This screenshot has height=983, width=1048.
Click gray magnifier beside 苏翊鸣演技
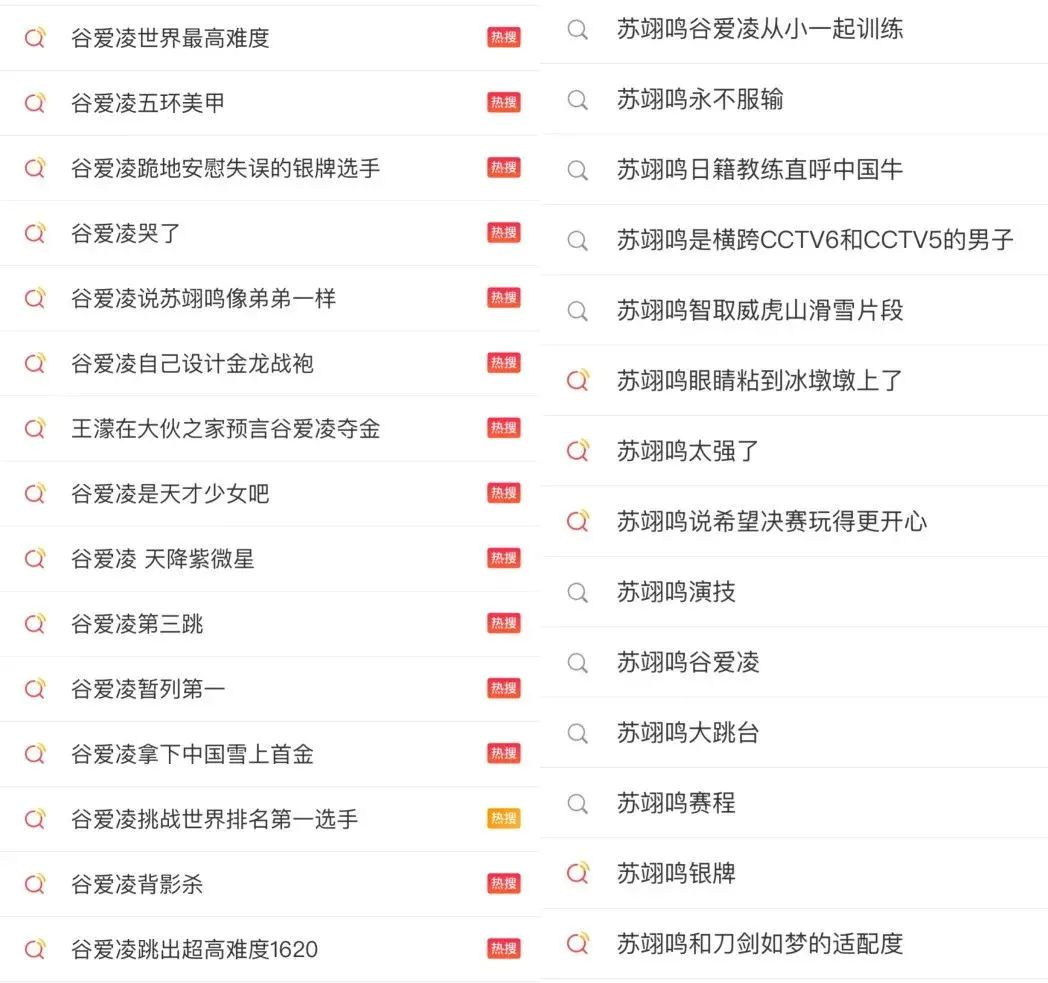(578, 592)
